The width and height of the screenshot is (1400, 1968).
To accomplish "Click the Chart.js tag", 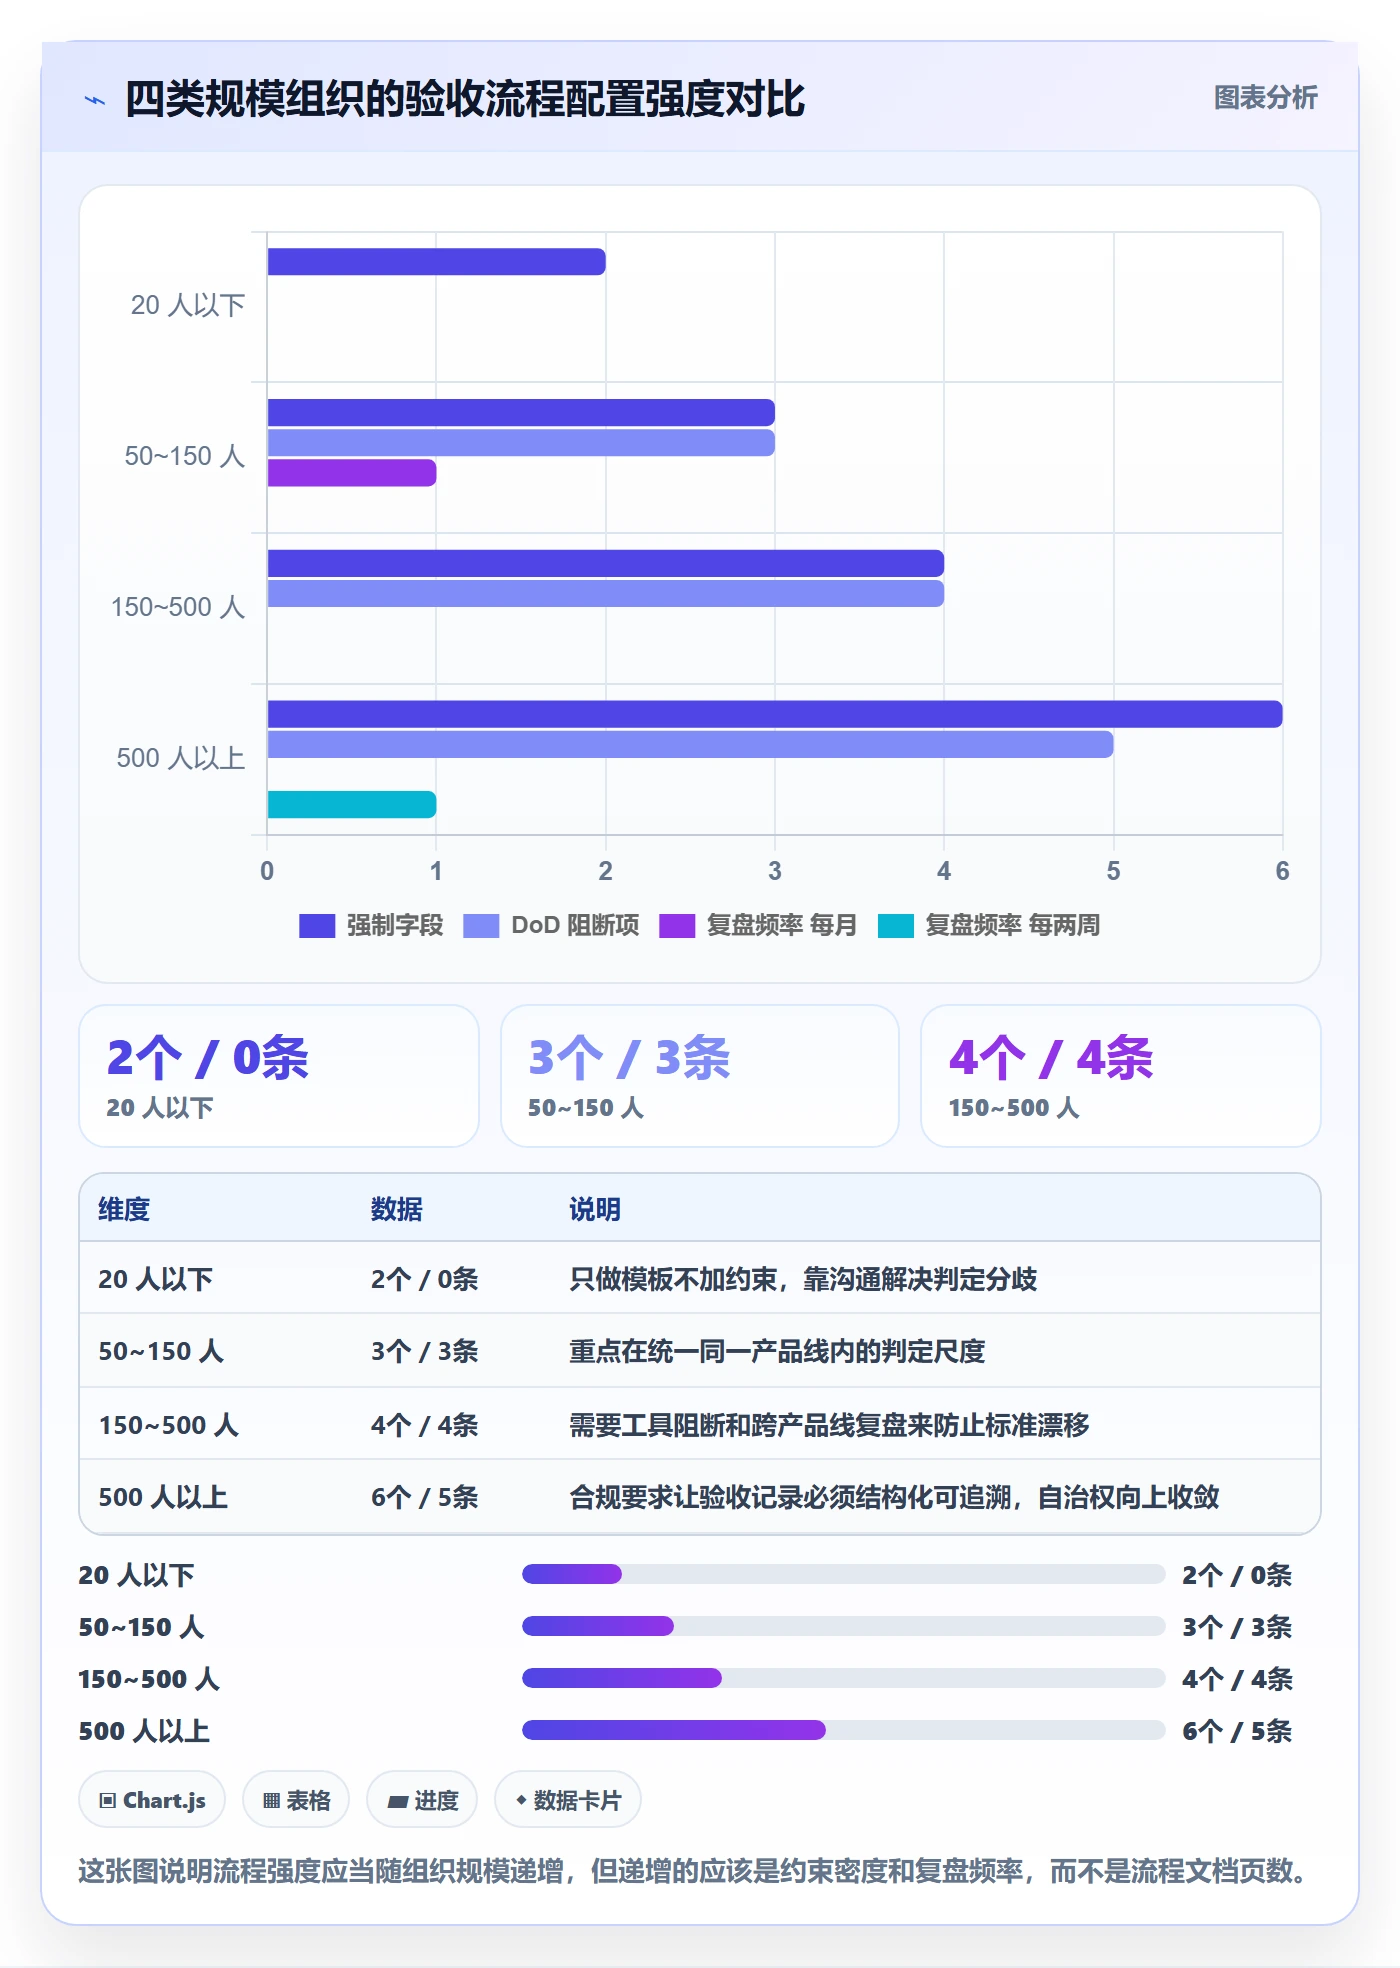I will 152,1800.
